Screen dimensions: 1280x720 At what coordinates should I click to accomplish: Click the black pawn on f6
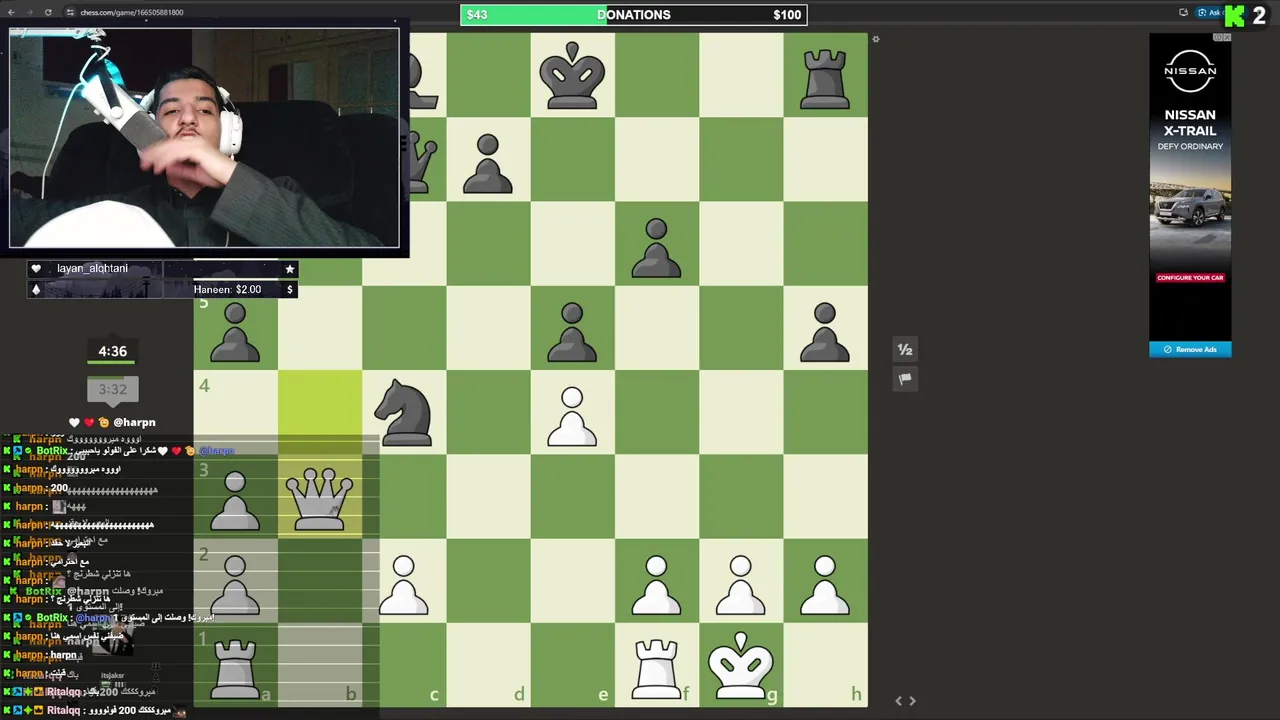[x=656, y=248]
